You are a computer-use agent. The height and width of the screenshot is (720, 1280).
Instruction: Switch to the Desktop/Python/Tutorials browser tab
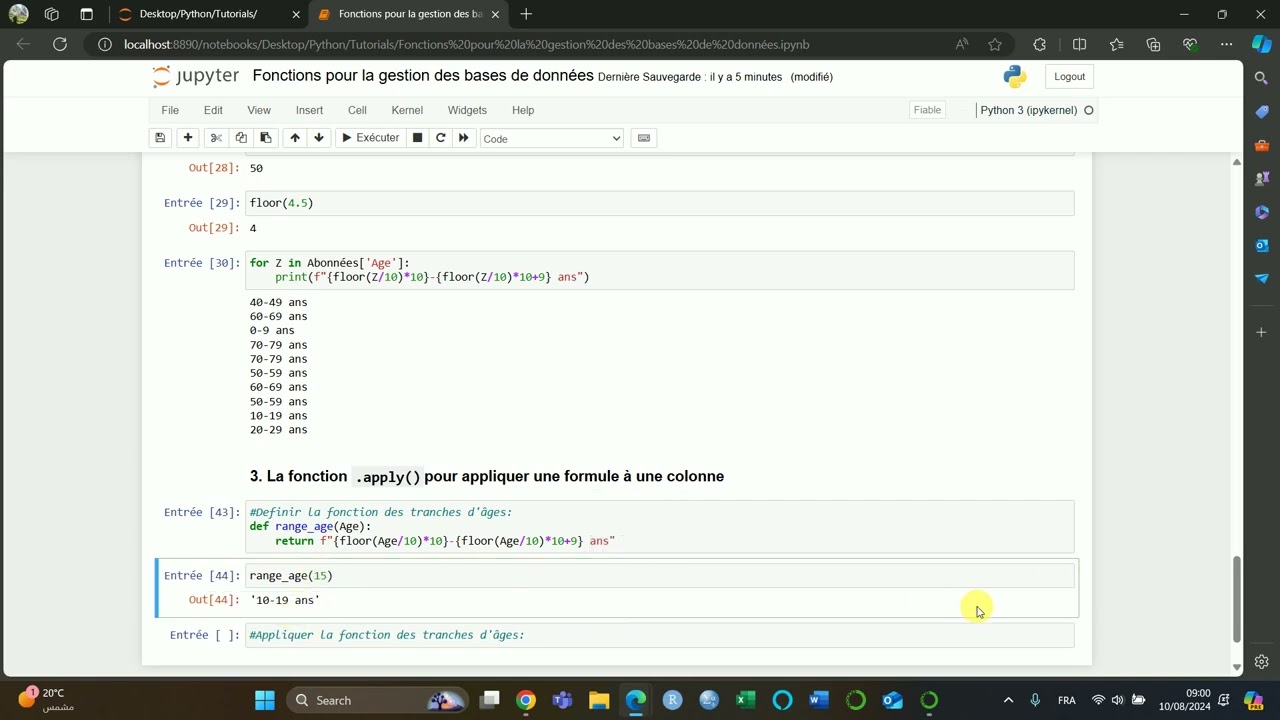pos(200,14)
